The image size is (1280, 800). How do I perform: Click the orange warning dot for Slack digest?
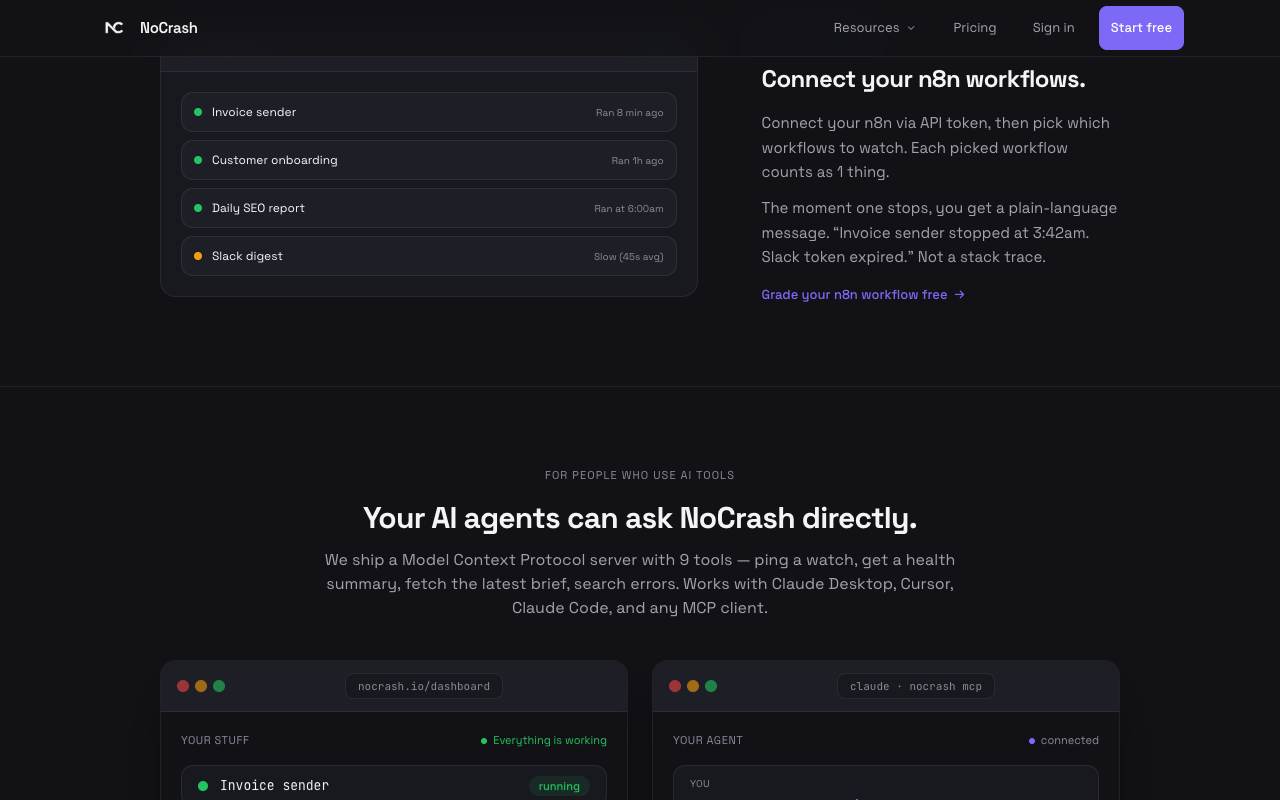tap(198, 256)
